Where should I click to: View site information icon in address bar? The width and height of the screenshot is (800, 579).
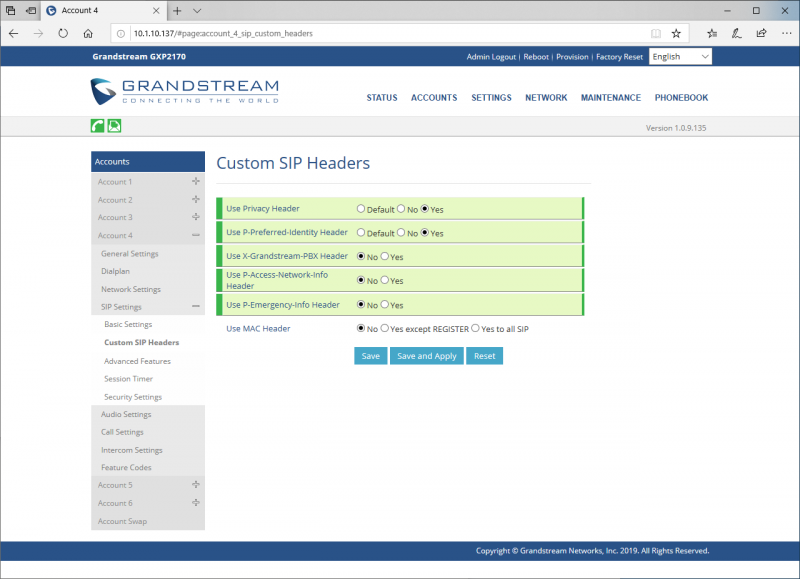click(x=120, y=34)
